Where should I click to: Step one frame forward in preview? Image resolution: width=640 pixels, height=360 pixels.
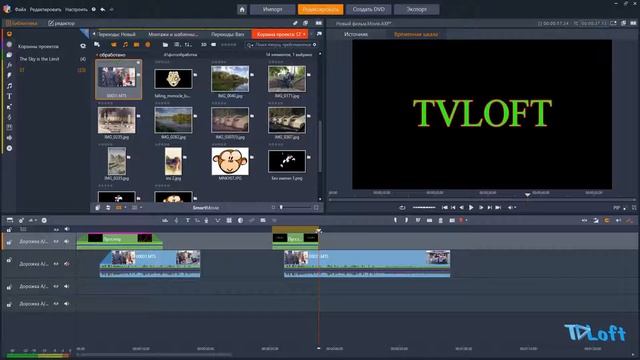[481, 208]
